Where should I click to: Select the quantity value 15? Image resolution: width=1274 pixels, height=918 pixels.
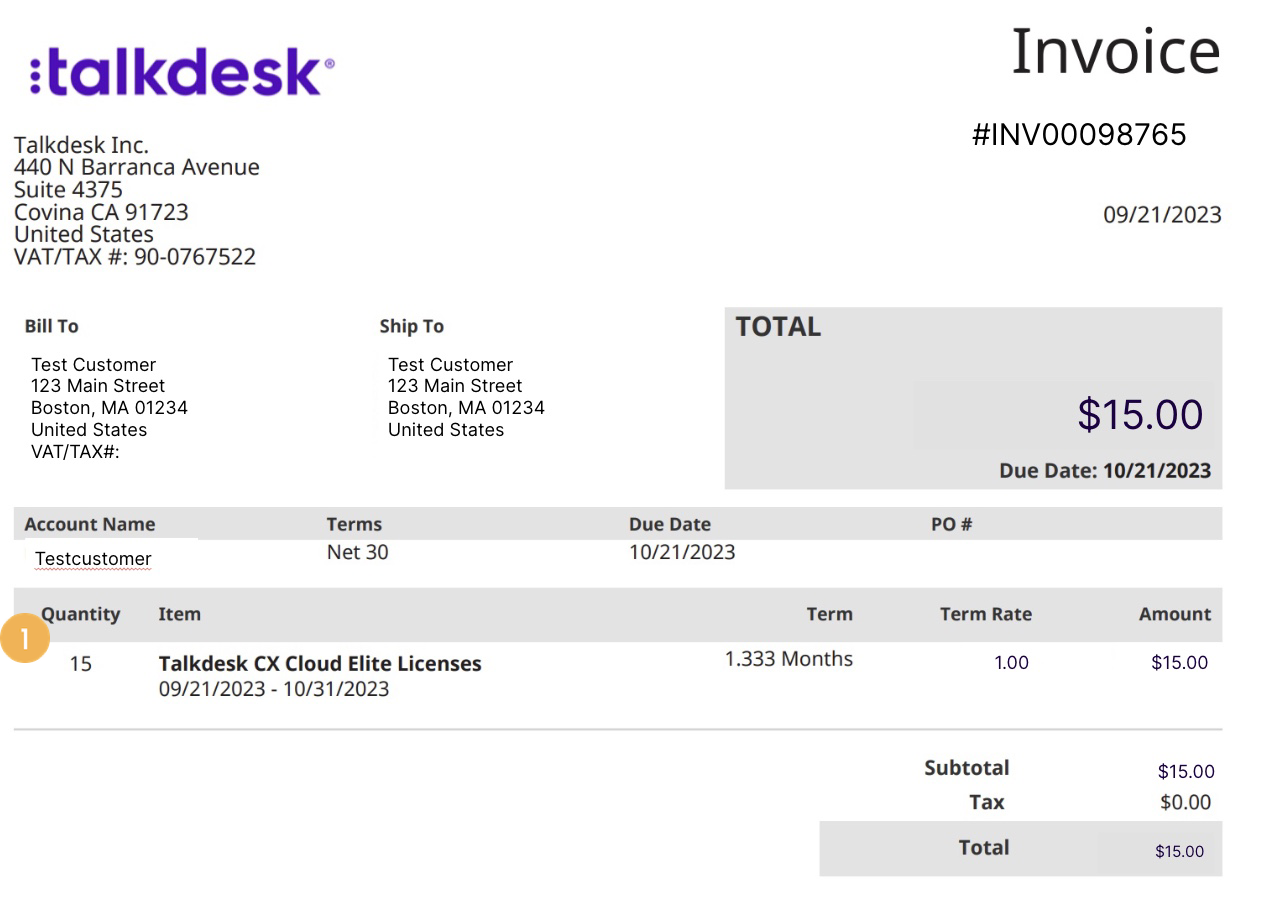tap(80, 663)
